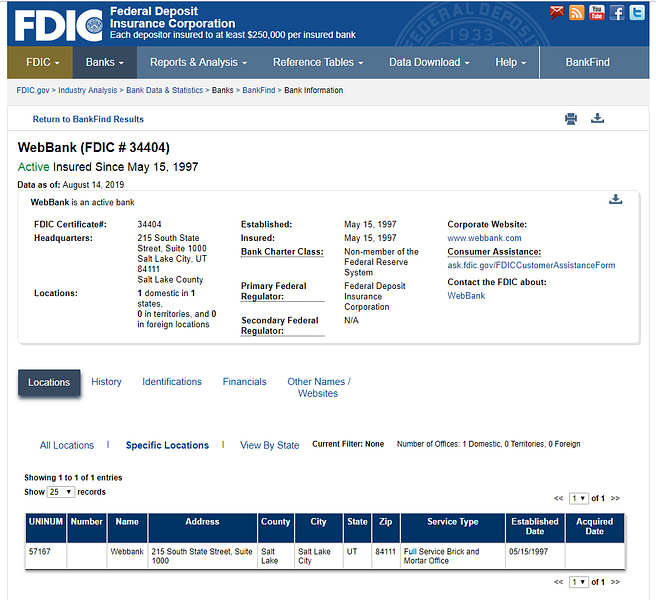Open the www.webbank.com website link

pyautogui.click(x=484, y=238)
